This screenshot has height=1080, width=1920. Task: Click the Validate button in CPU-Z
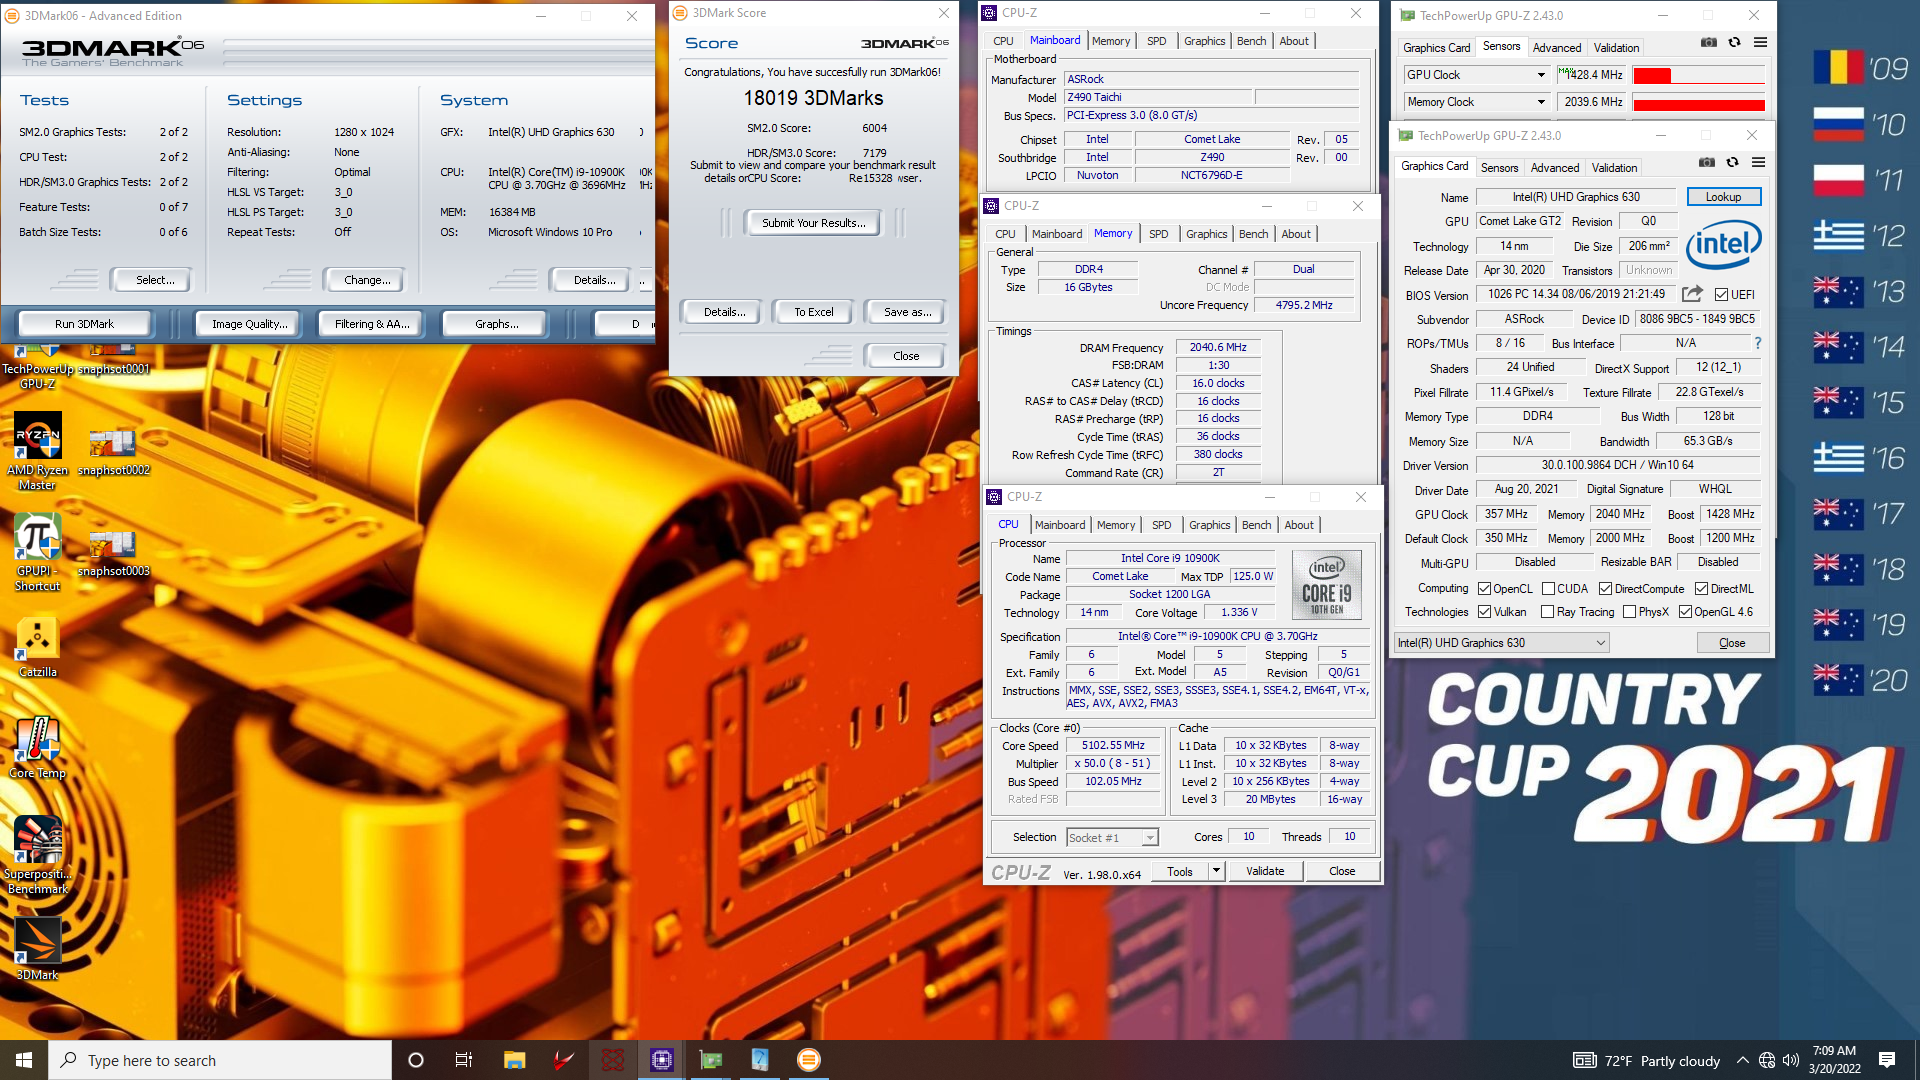(1265, 871)
